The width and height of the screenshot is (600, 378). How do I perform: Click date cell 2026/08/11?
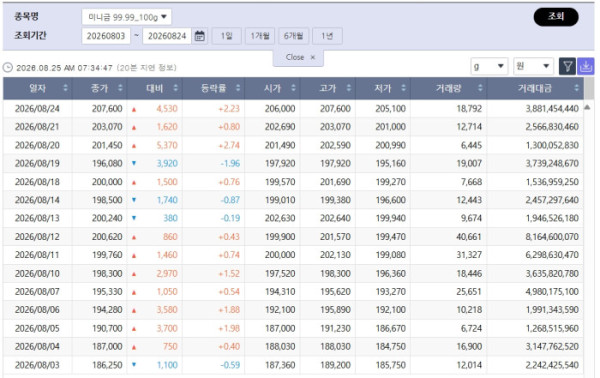[37, 255]
